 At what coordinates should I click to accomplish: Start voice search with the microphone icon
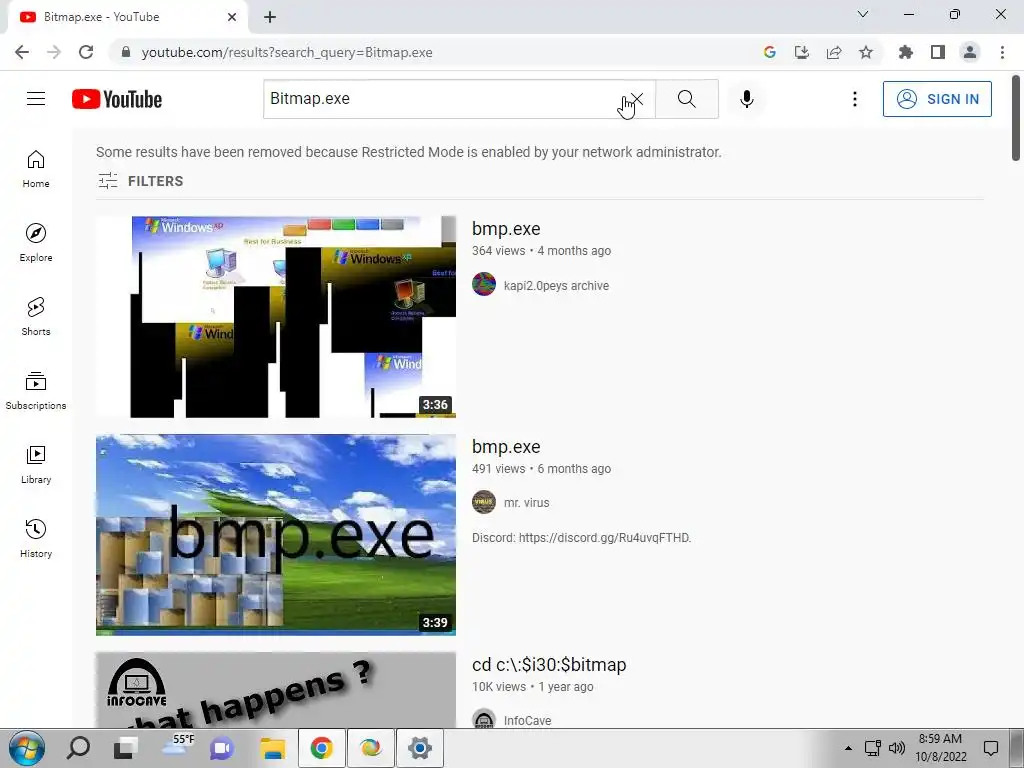(x=747, y=99)
